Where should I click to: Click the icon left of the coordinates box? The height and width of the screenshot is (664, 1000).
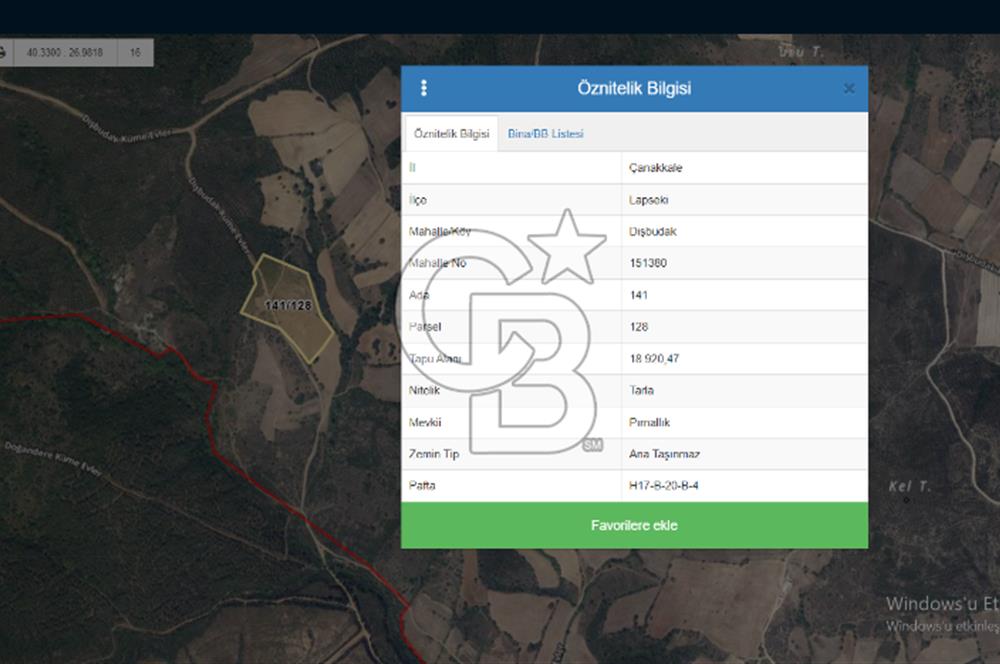[3, 52]
